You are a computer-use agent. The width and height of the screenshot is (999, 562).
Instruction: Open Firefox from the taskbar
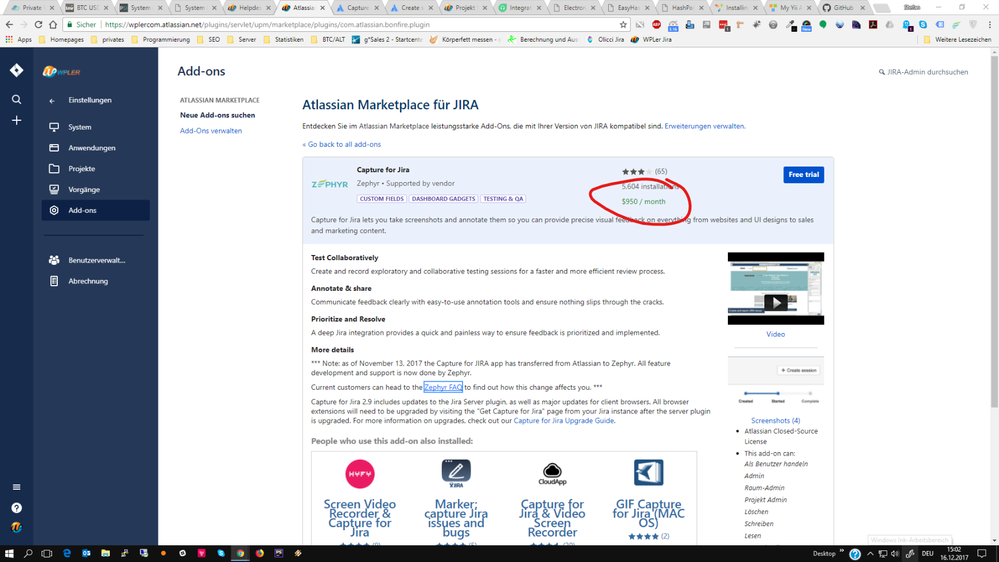259,553
